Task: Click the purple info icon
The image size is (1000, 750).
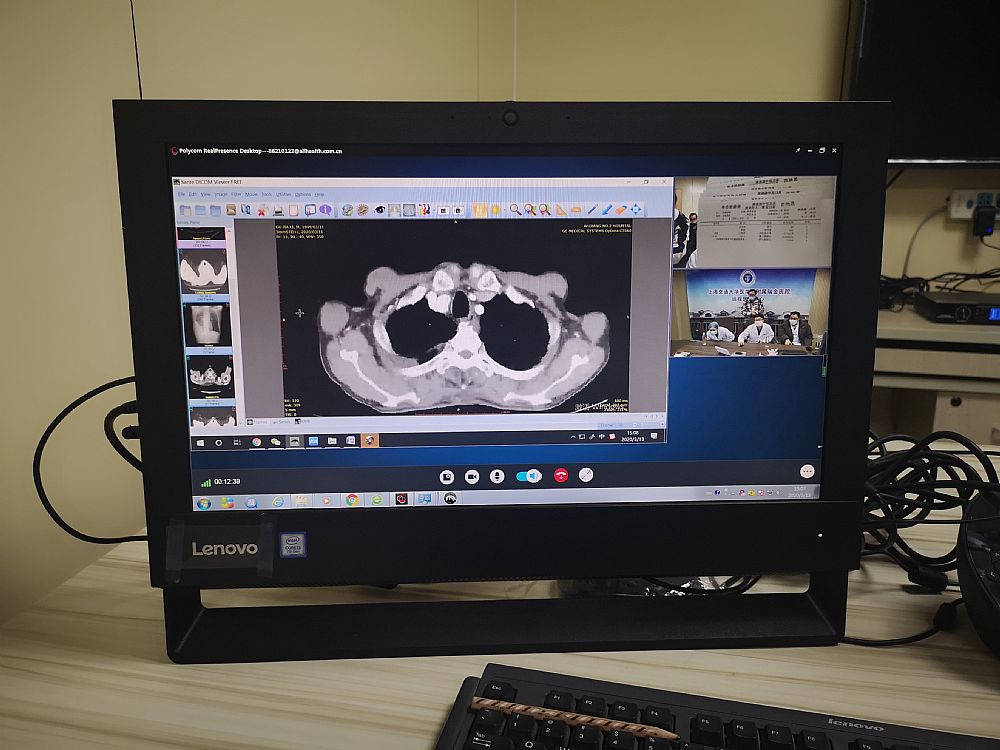Action: [x=325, y=209]
